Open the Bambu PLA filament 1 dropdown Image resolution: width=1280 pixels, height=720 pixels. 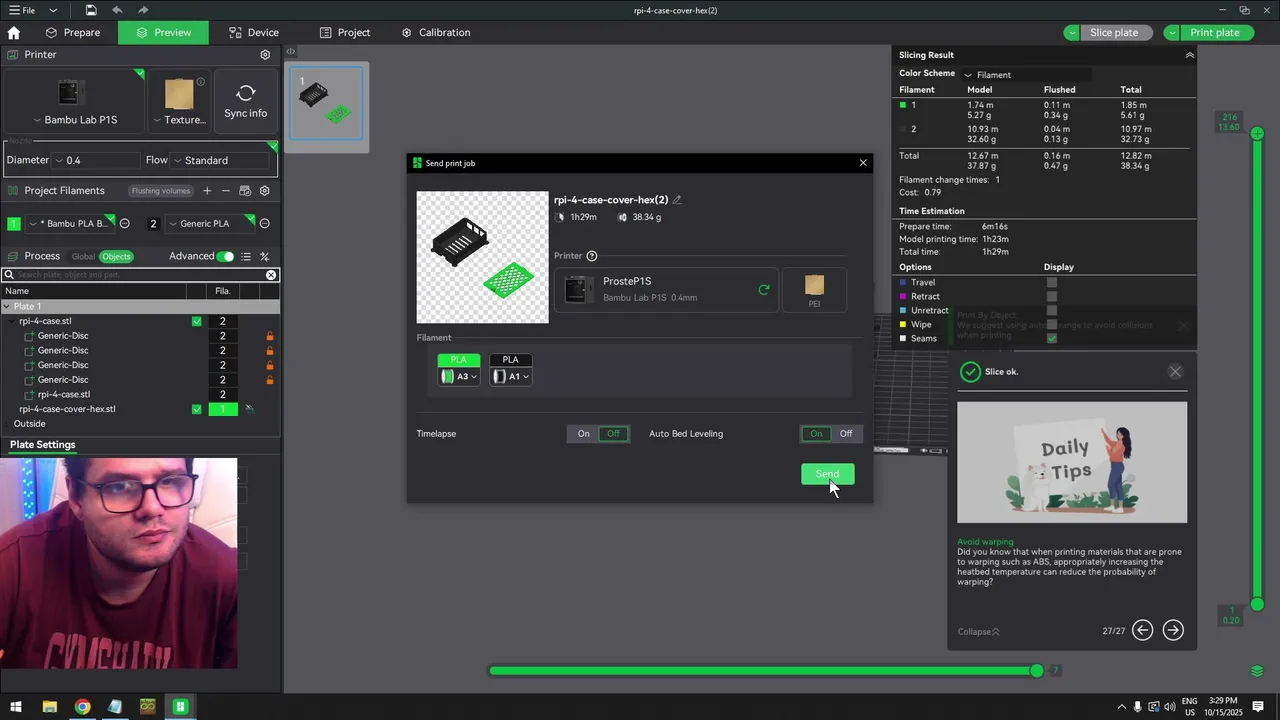(71, 224)
